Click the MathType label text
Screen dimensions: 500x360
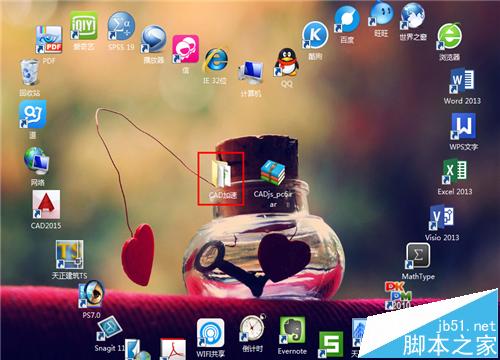pyautogui.click(x=418, y=276)
